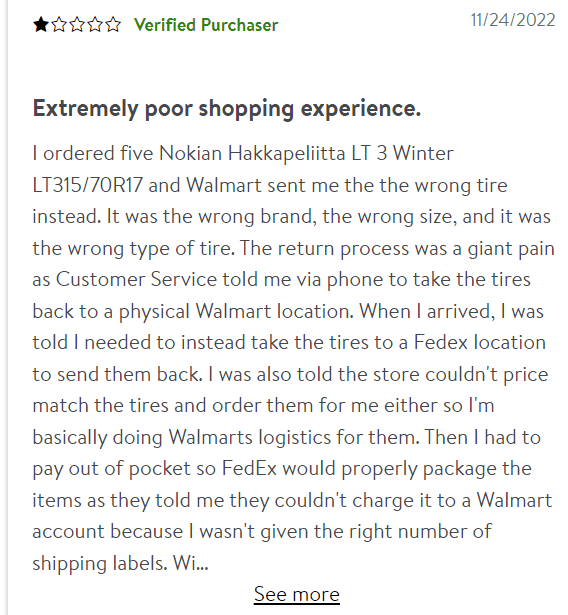The width and height of the screenshot is (568, 615).
Task: Click the 'Extremely poor shopping experience.' heading
Action: 227,108
